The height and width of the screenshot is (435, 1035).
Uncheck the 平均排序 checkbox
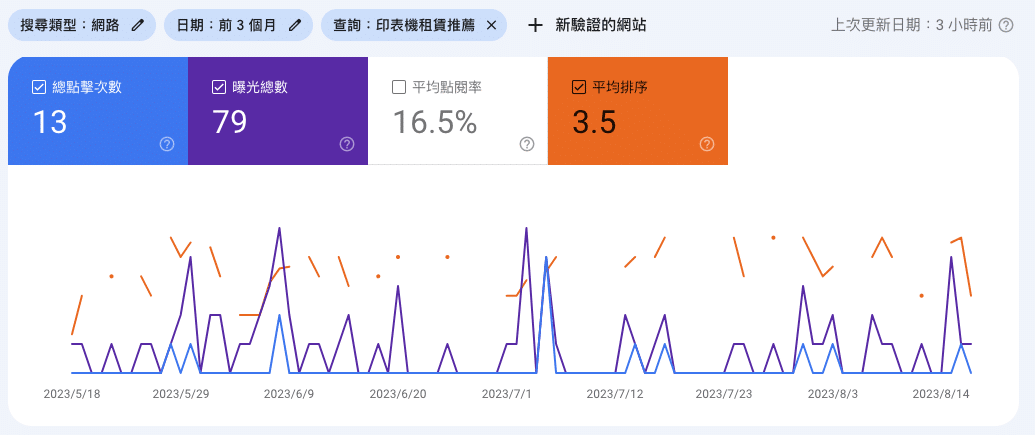(x=579, y=87)
